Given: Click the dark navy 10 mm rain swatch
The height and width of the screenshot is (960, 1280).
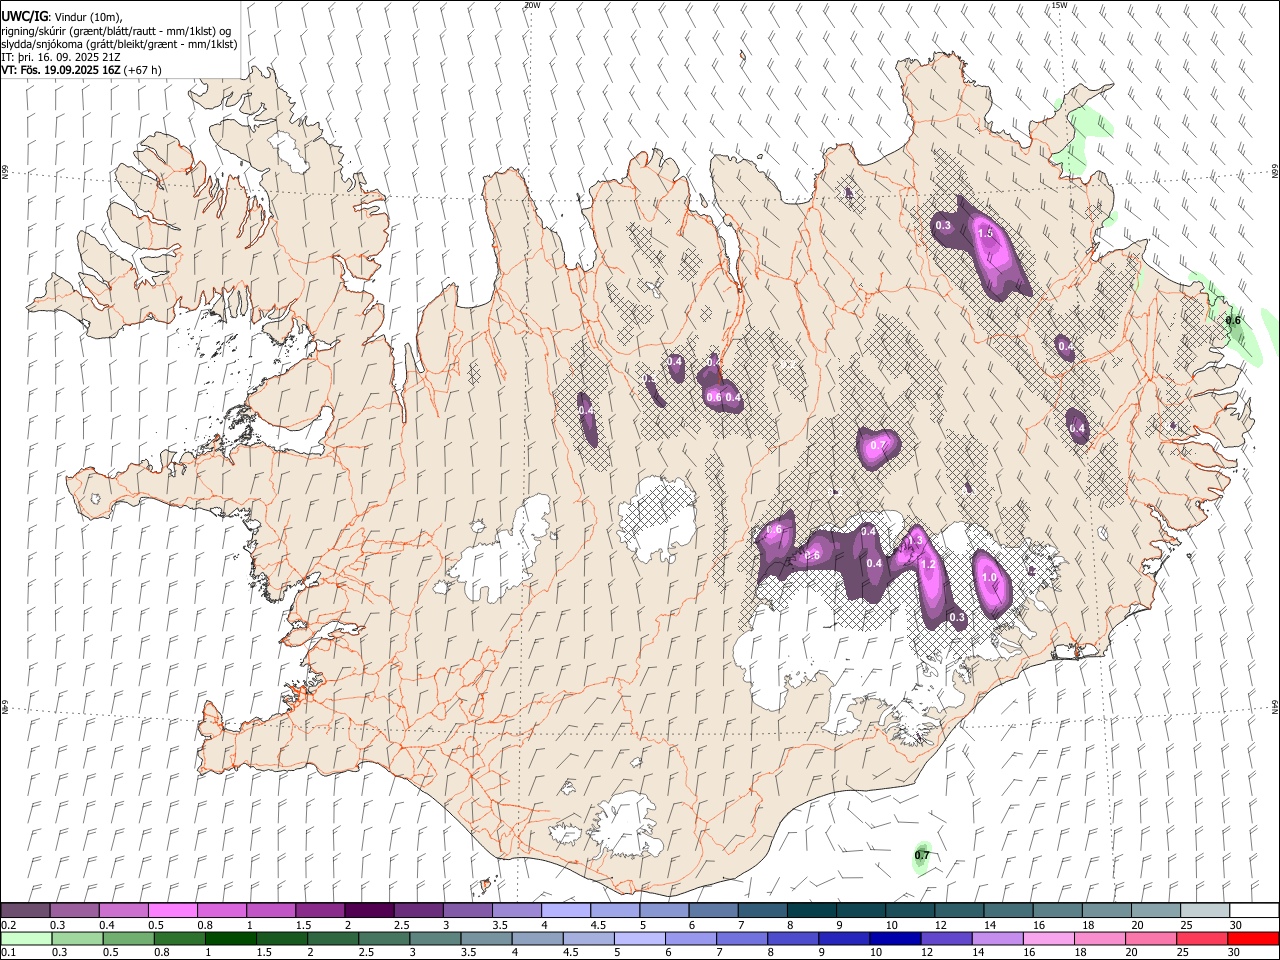Looking at the screenshot, I should click(895, 938).
